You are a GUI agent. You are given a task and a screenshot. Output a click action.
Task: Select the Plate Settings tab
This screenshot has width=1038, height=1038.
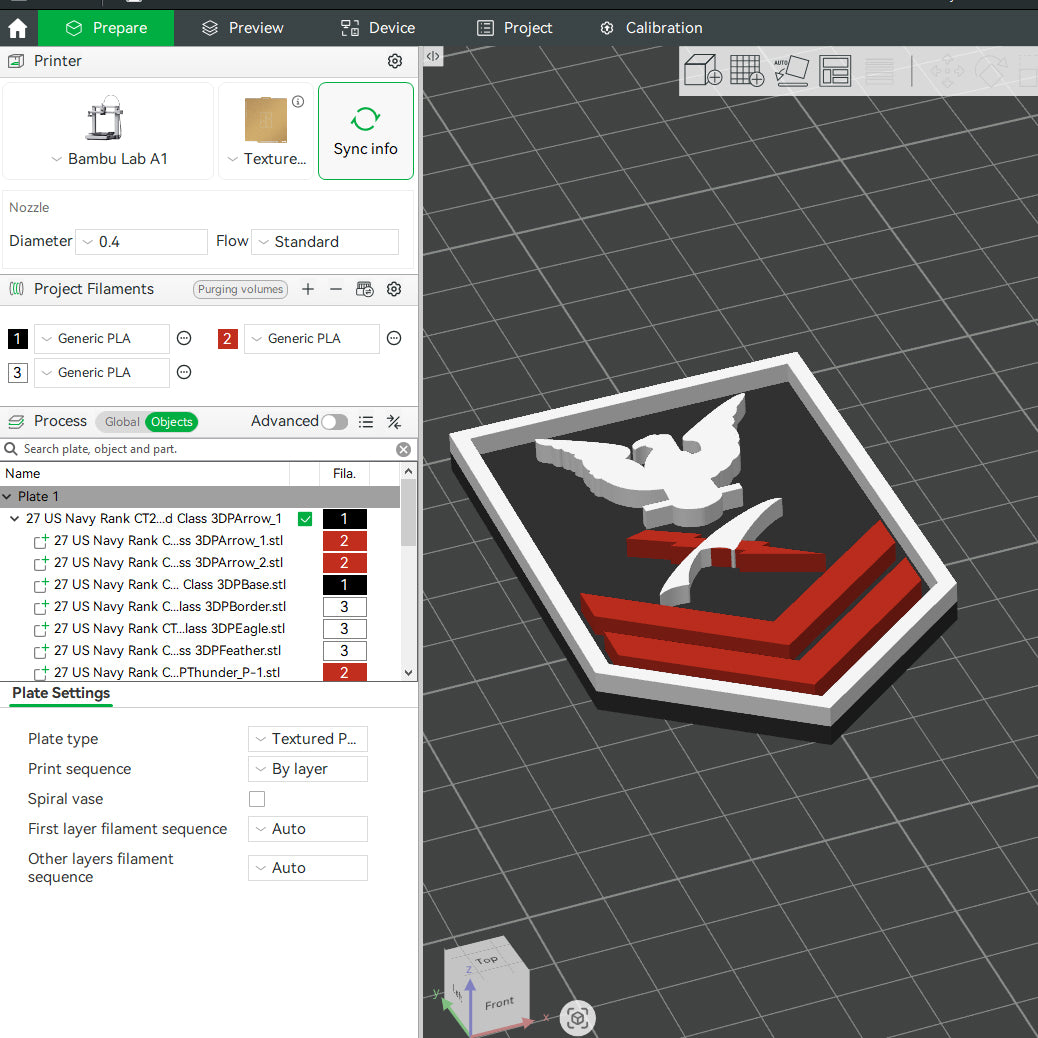61,693
